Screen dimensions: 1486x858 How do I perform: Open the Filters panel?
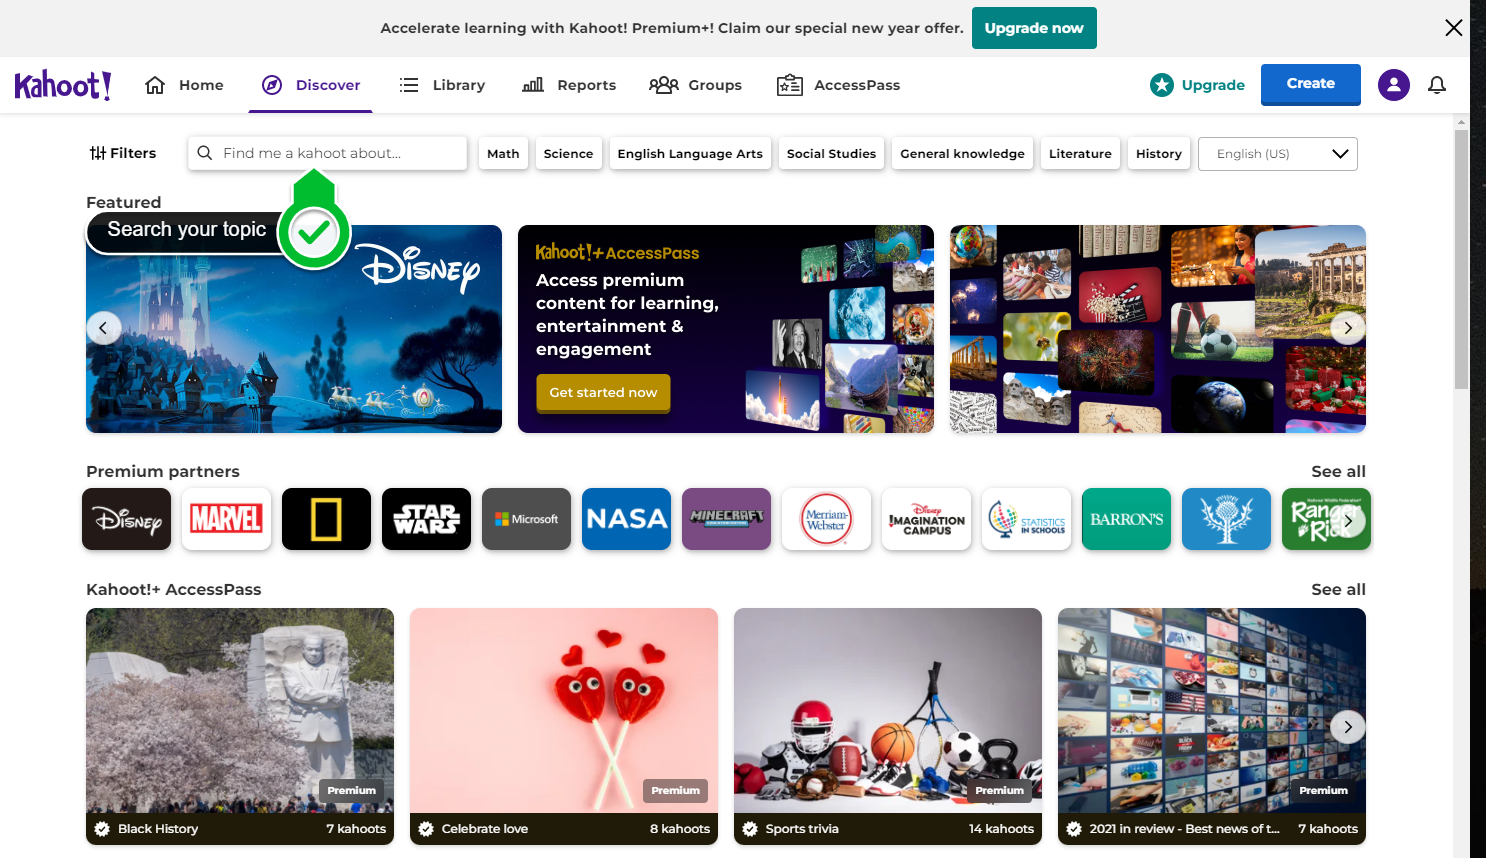coord(123,153)
